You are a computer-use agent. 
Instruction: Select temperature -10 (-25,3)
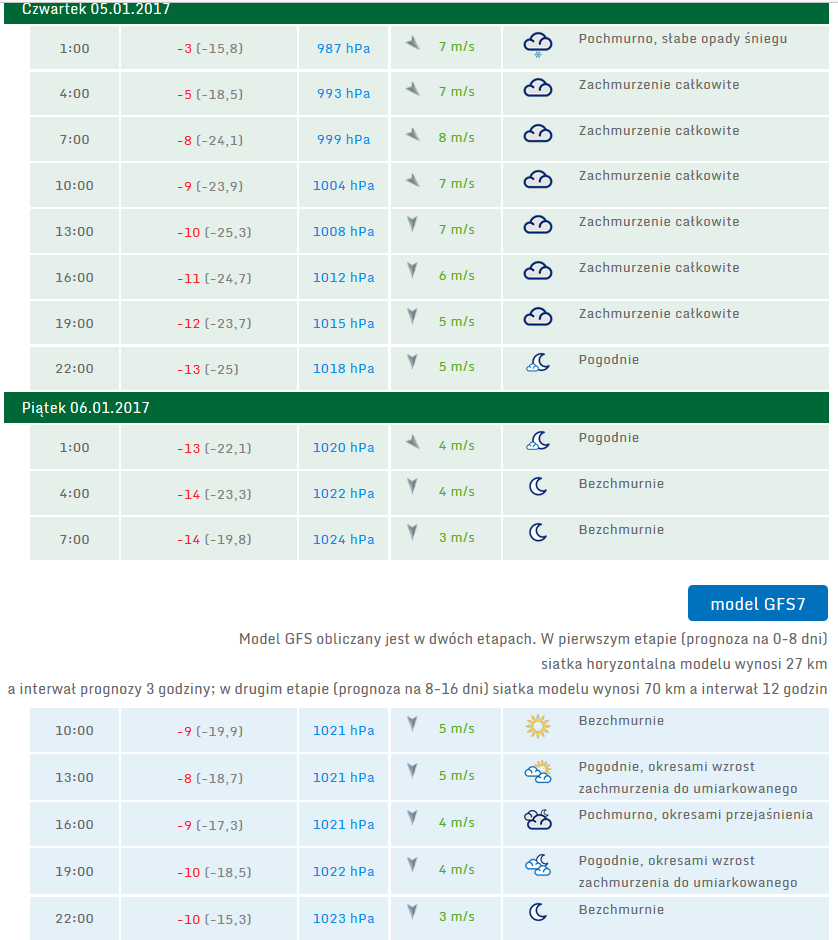point(214,232)
